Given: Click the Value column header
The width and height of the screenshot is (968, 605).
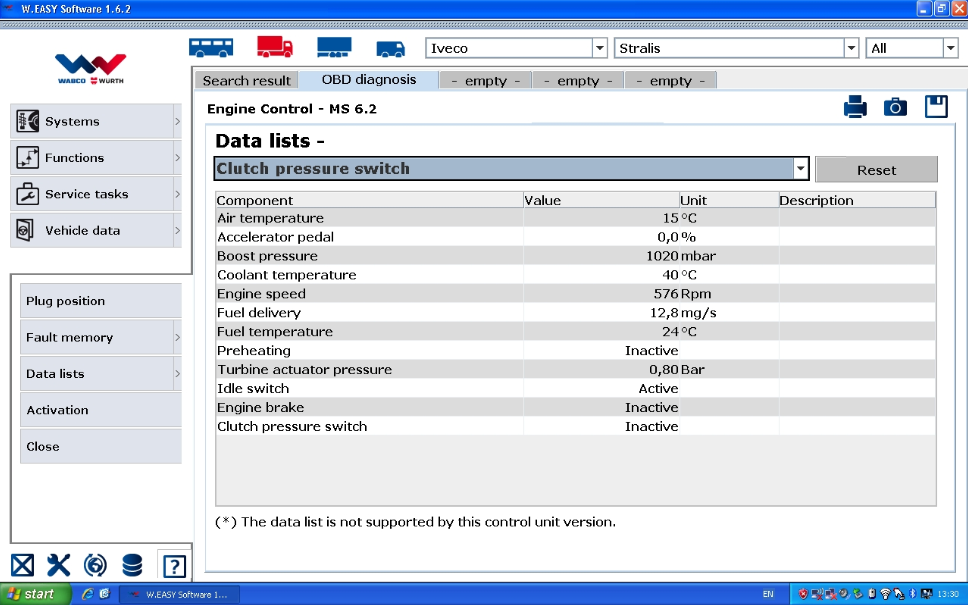Looking at the screenshot, I should click(x=601, y=200).
